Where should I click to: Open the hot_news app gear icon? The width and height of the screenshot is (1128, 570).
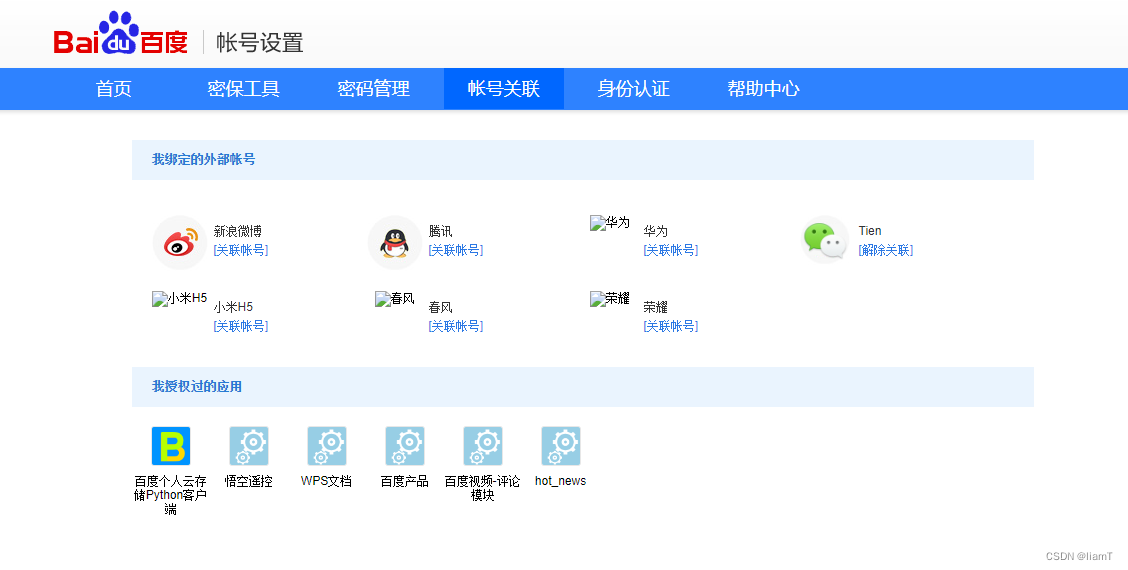(560, 446)
